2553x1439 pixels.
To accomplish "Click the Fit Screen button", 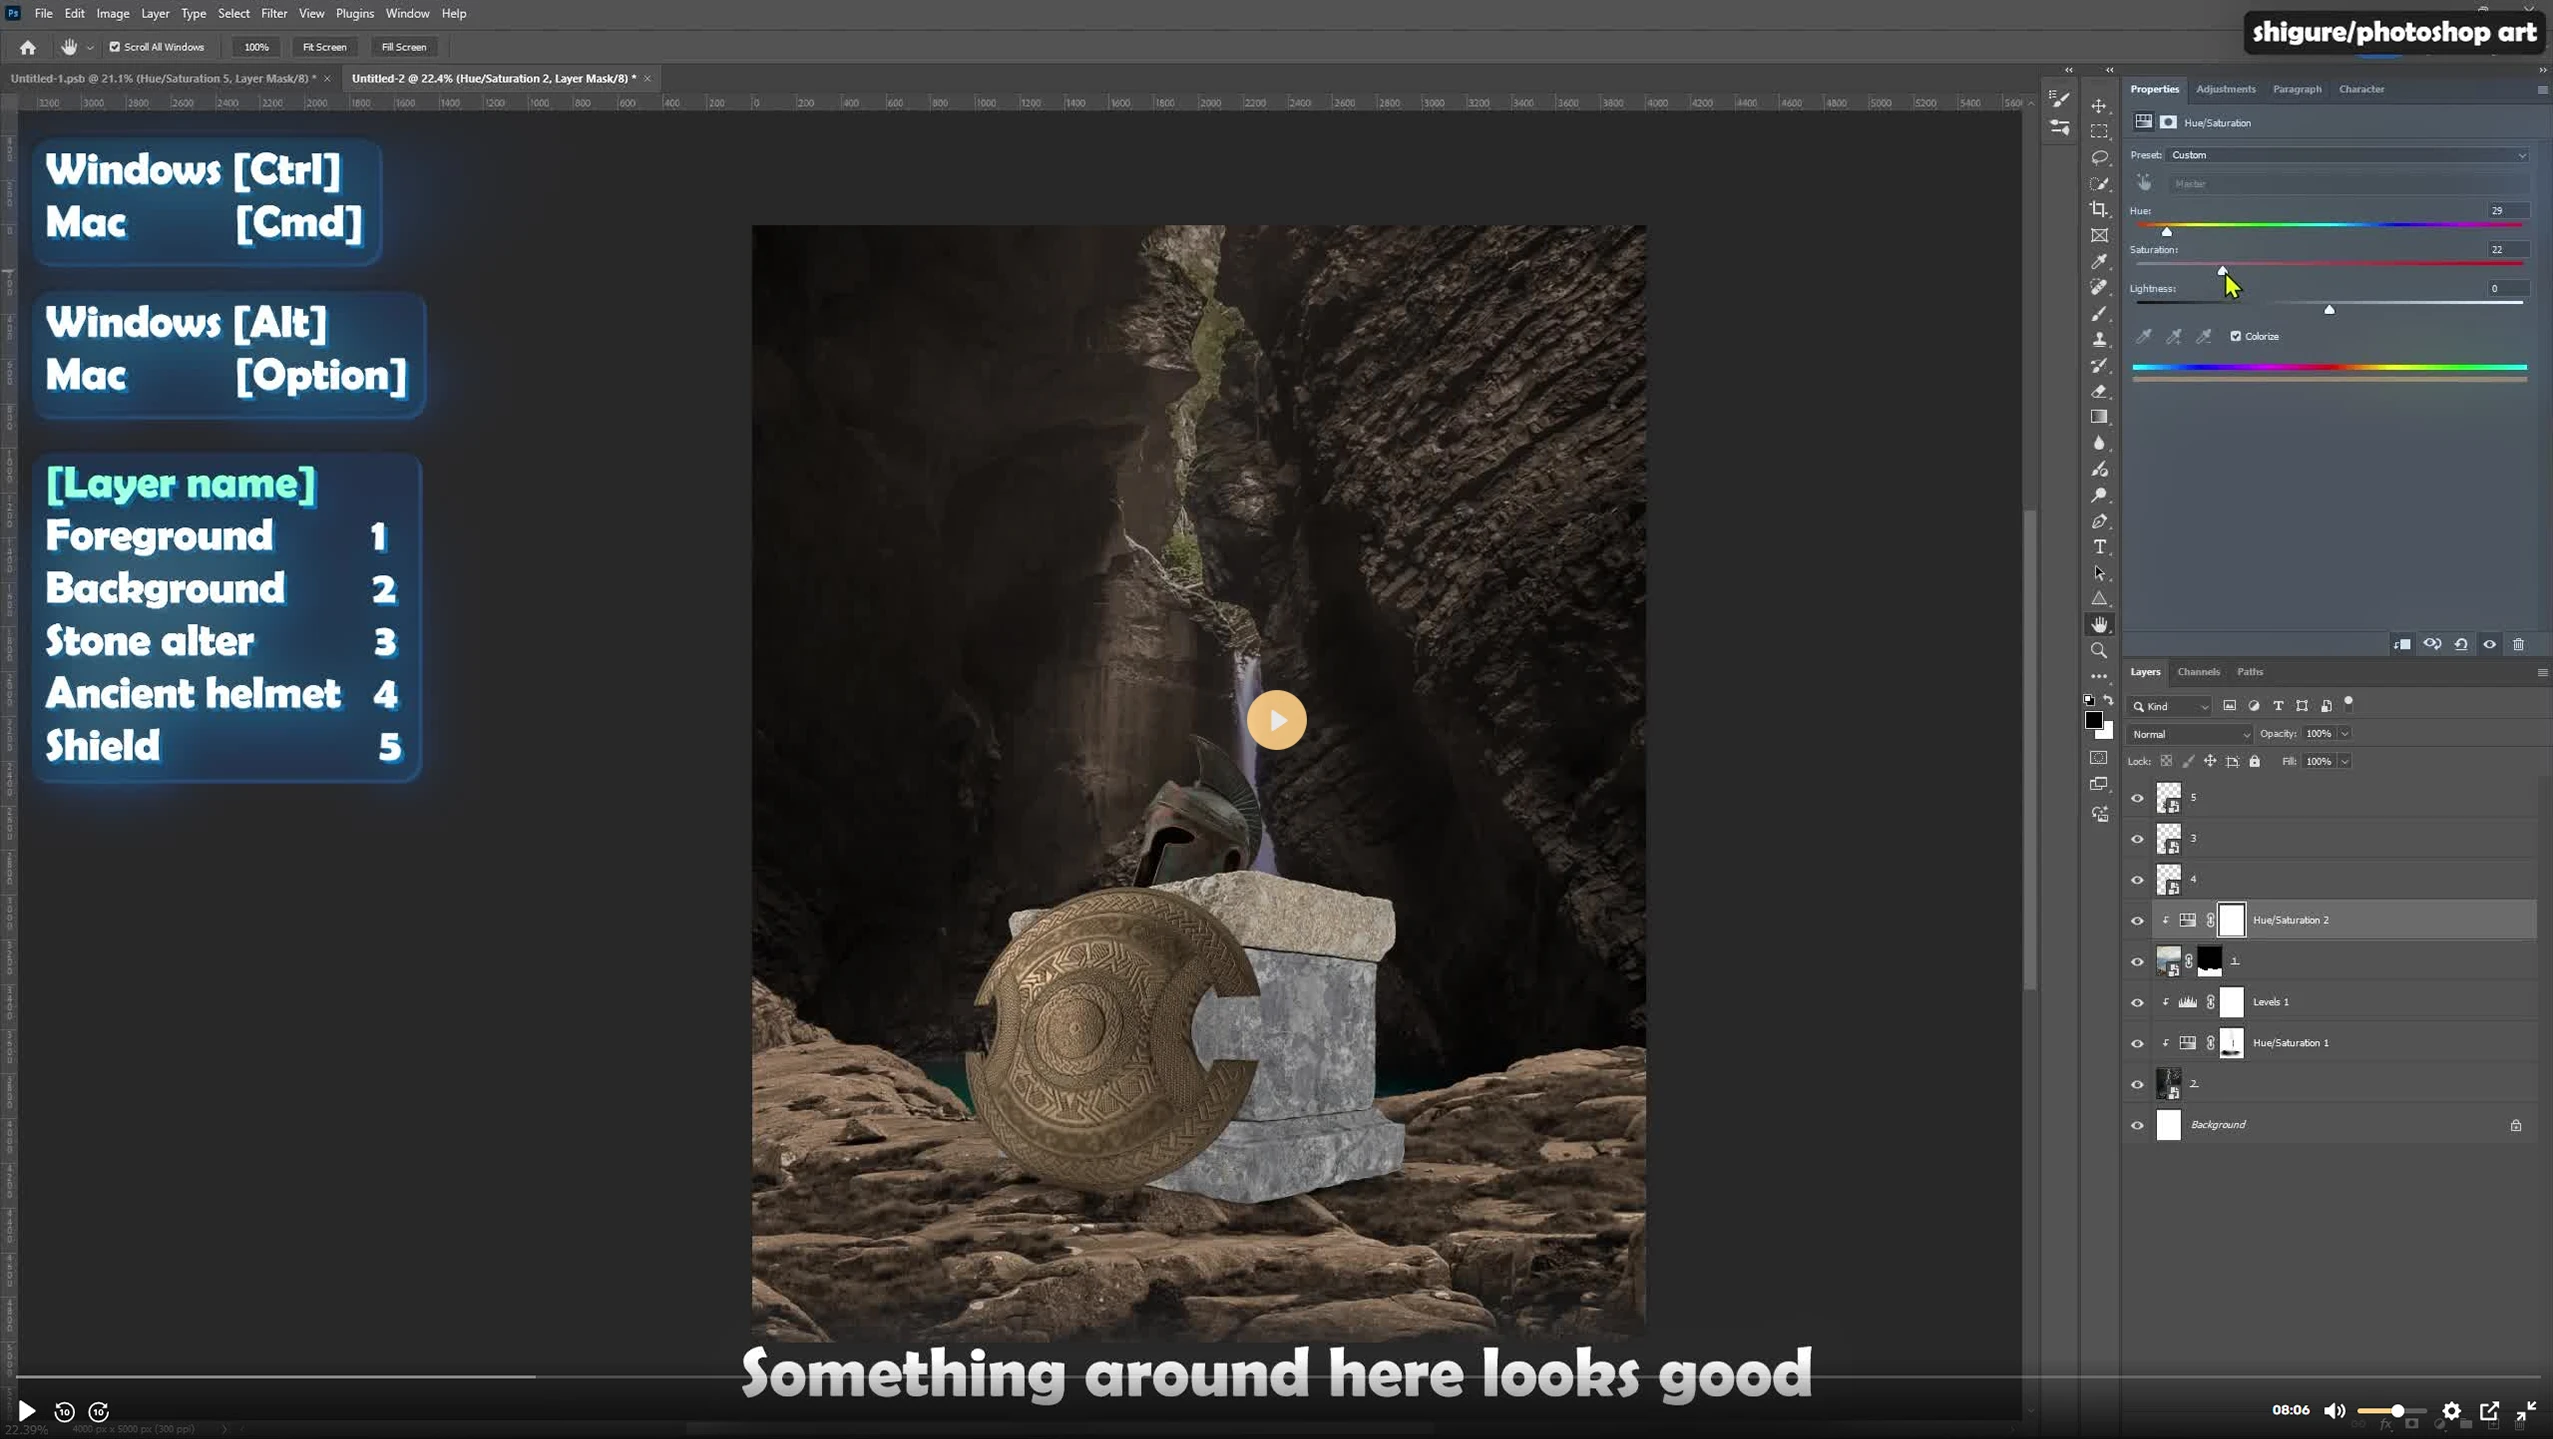I will click(325, 47).
